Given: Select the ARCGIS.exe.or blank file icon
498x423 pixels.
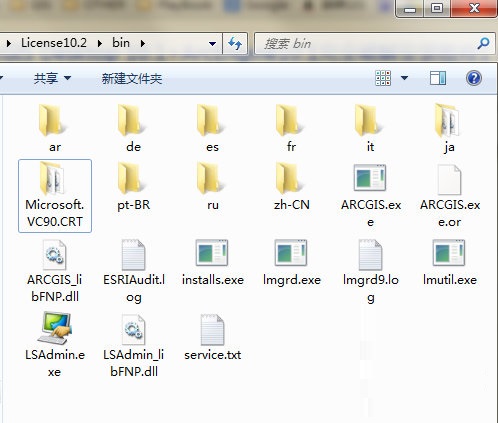Looking at the screenshot, I should point(449,179).
